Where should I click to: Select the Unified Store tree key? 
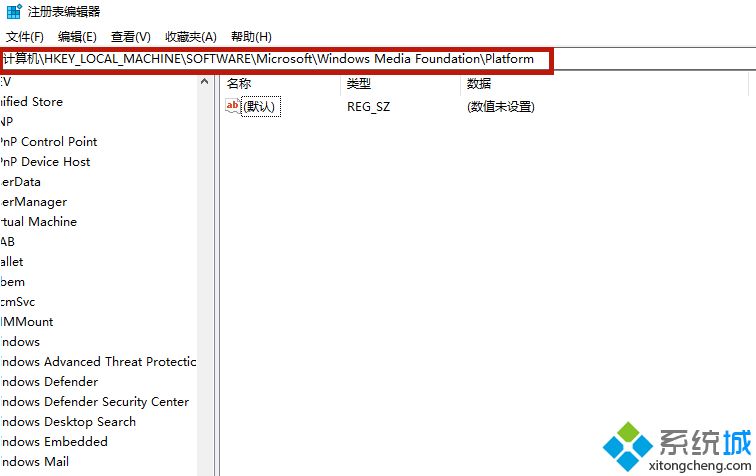pyautogui.click(x=32, y=102)
